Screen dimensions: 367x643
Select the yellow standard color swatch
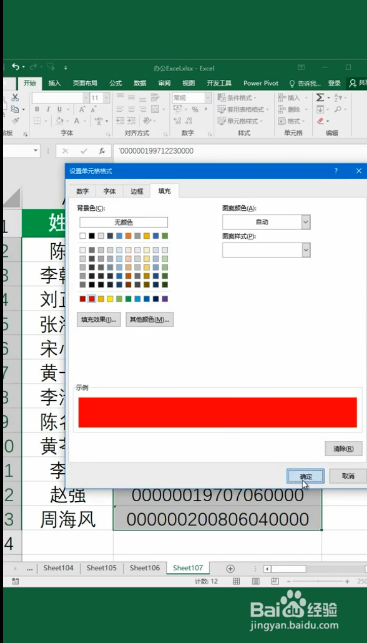click(110, 299)
